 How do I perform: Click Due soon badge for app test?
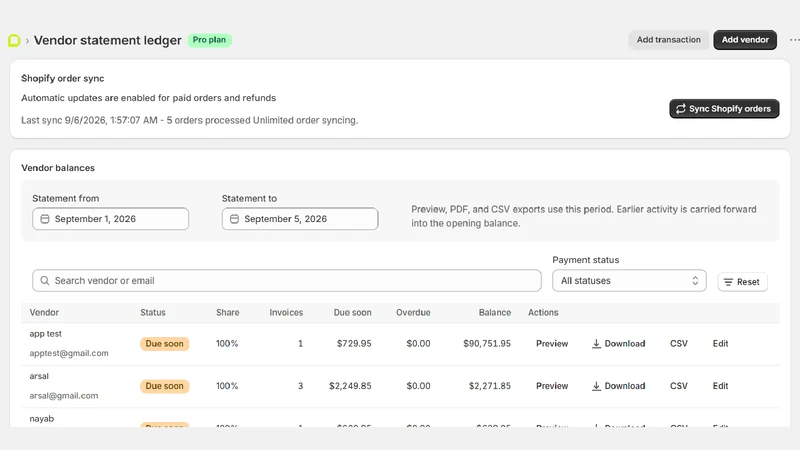(164, 343)
